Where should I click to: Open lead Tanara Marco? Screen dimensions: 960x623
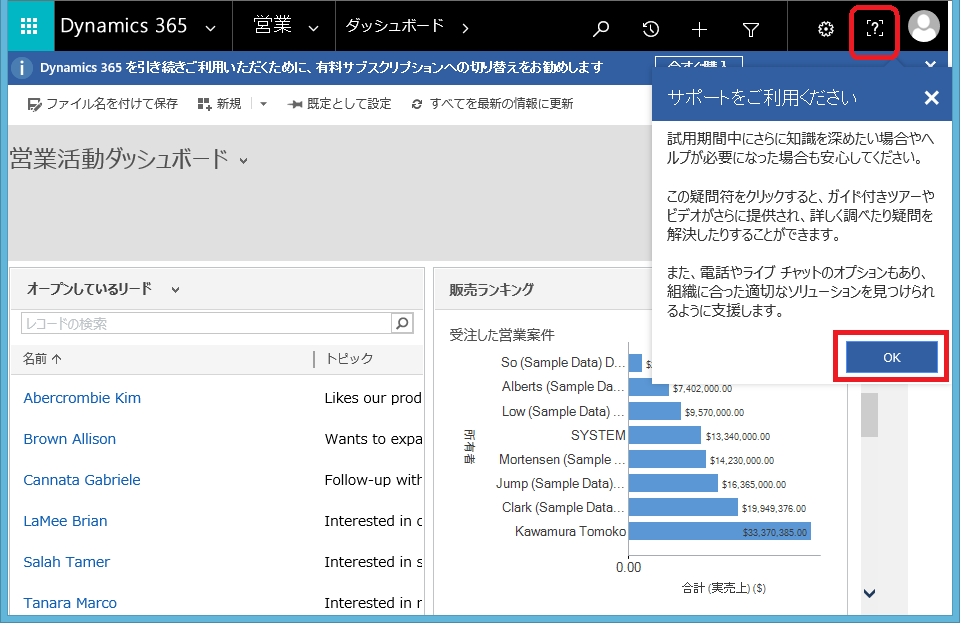70,603
